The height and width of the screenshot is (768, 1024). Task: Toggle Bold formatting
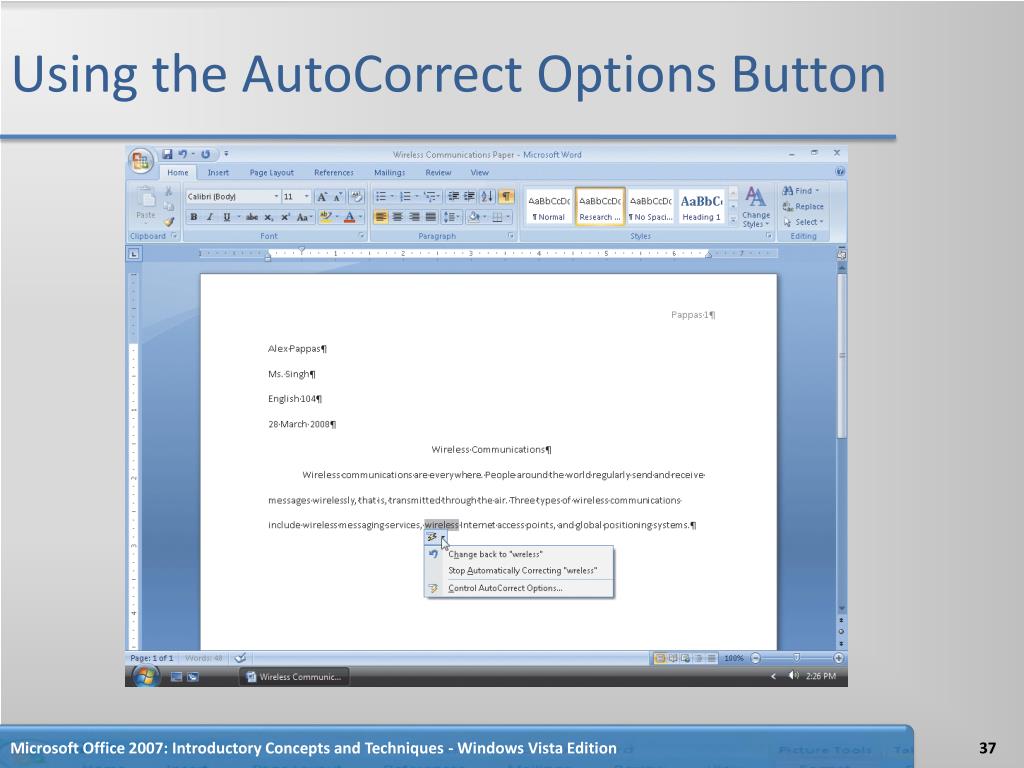pos(193,217)
